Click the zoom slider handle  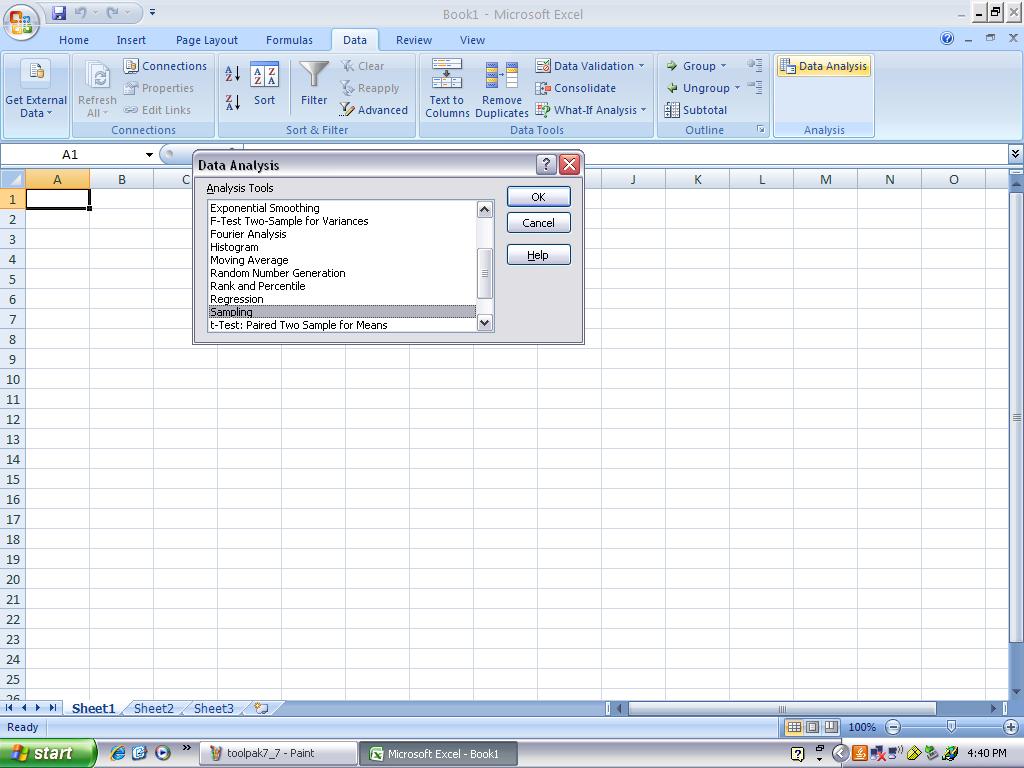tap(951, 727)
